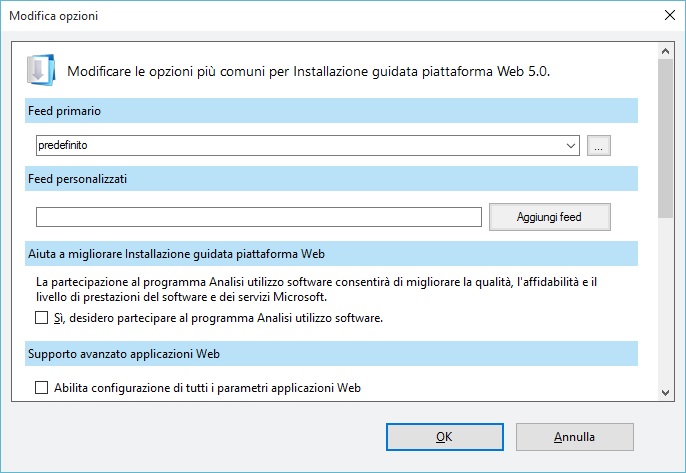Cancel changes with the Annulla button

click(574, 437)
